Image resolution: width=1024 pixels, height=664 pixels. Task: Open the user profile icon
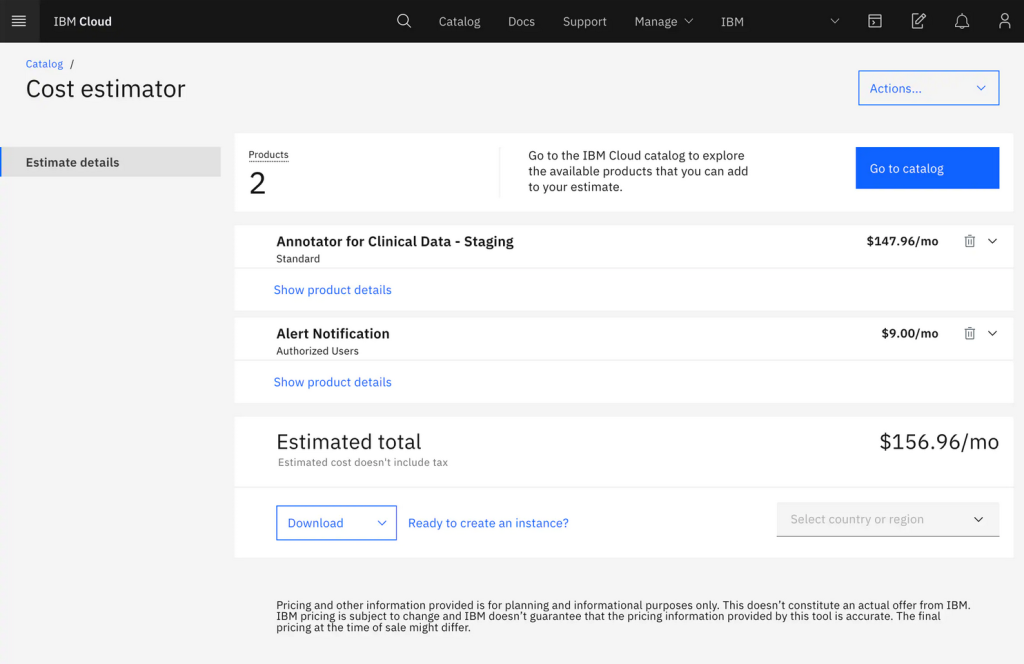point(1004,22)
